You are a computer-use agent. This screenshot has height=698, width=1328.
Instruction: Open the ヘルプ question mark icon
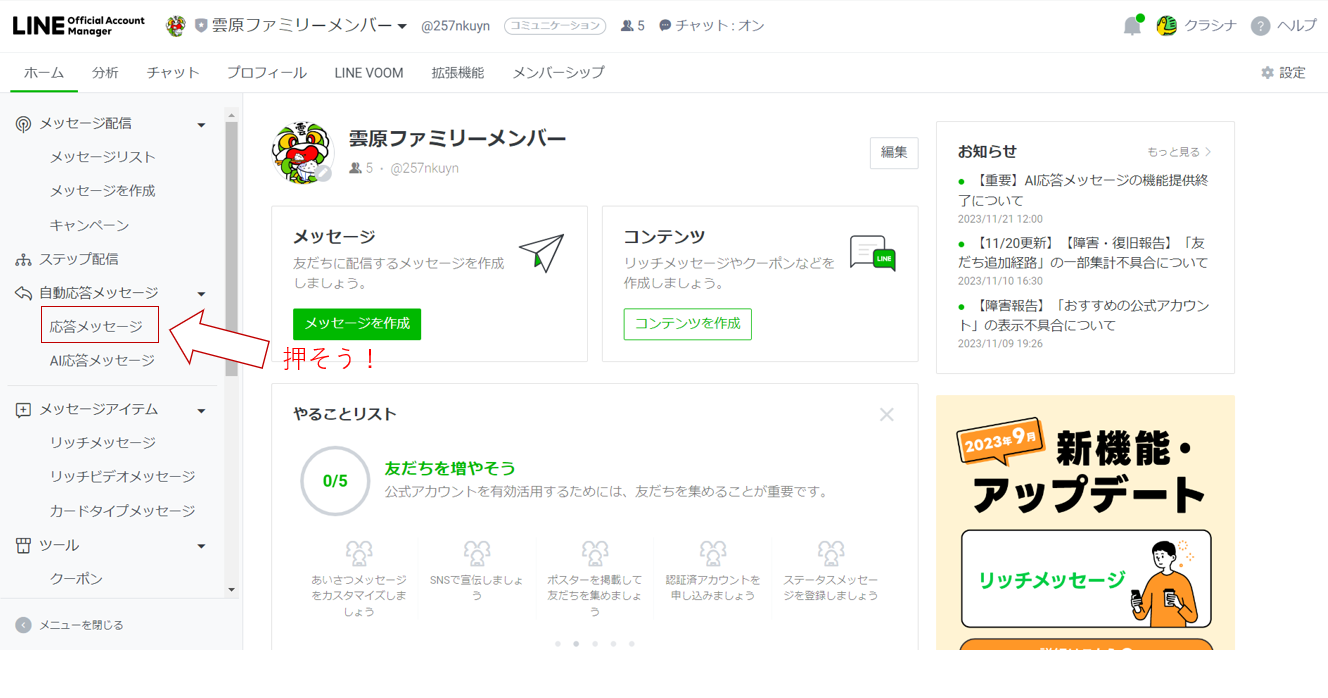point(1260,26)
